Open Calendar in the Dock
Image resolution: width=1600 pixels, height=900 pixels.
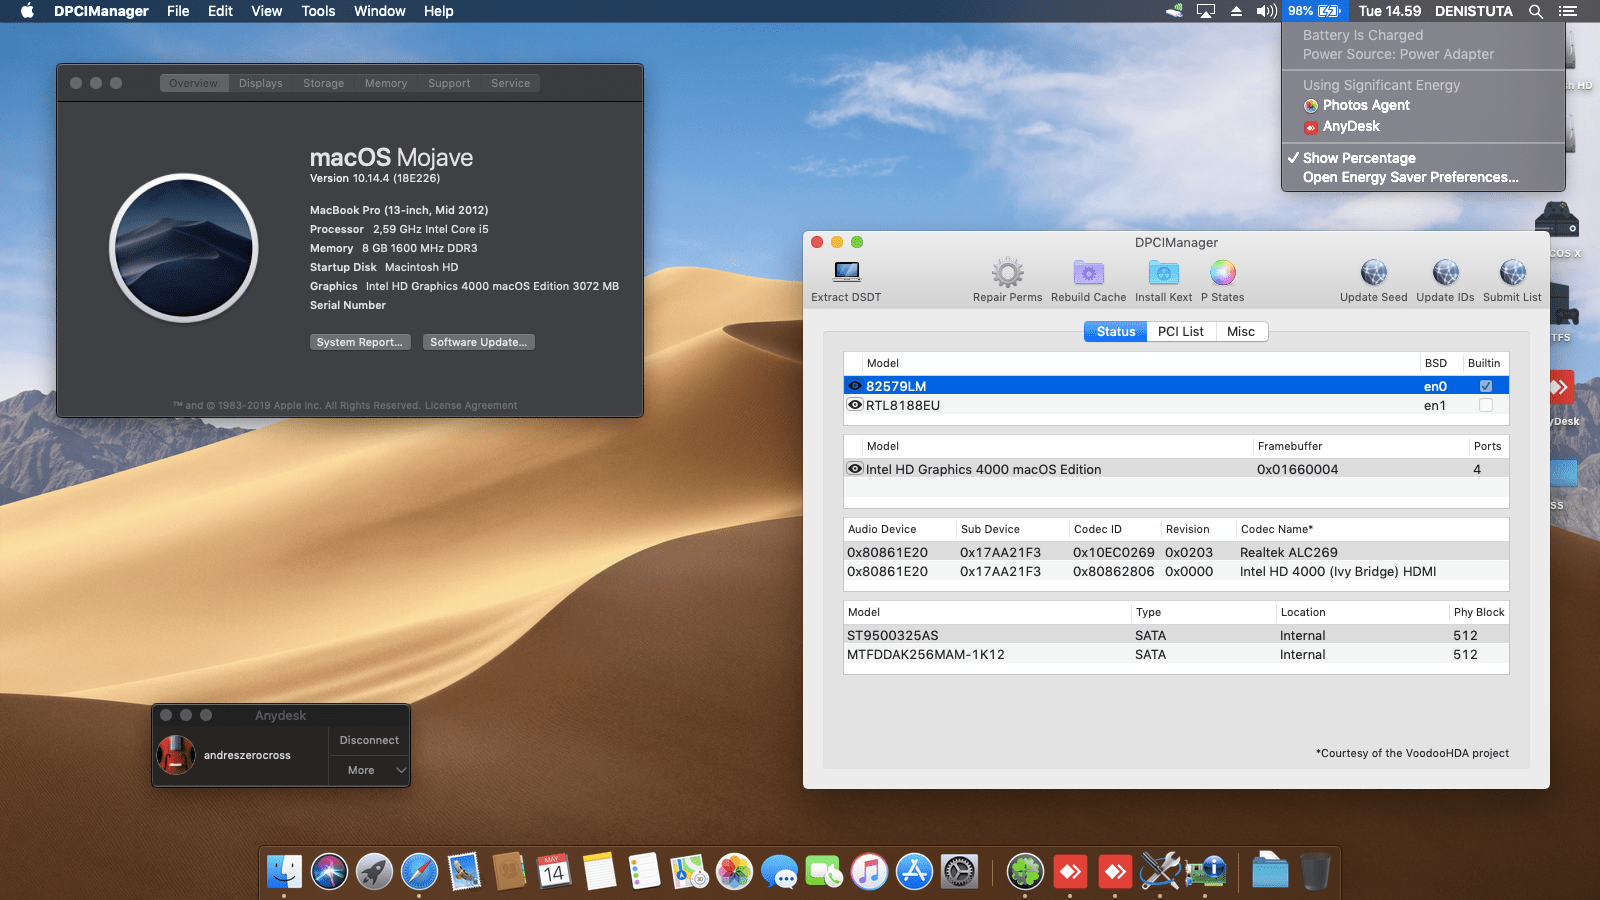pyautogui.click(x=554, y=871)
